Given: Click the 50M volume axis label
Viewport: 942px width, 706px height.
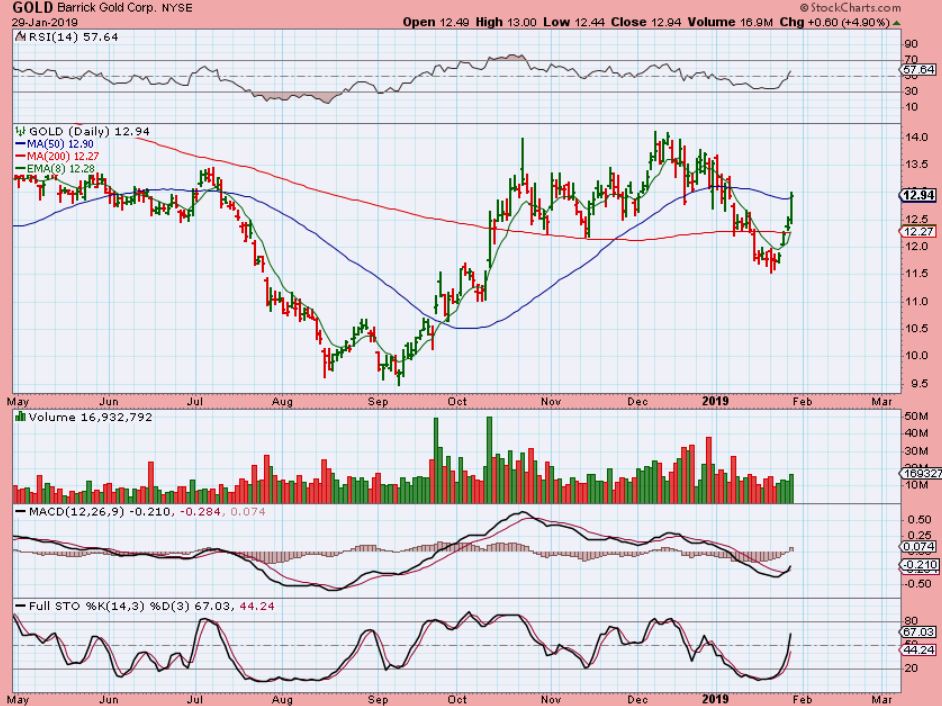Looking at the screenshot, I should (x=914, y=416).
